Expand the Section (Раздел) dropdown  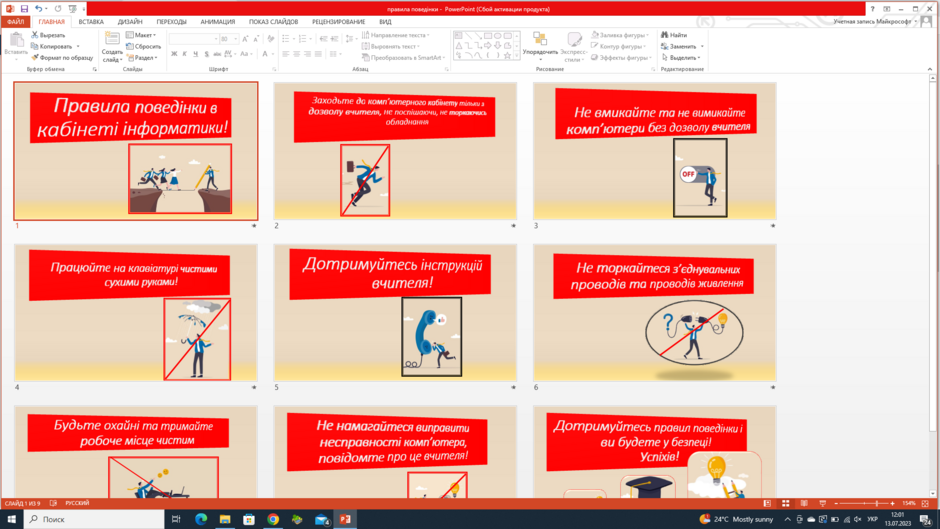pyautogui.click(x=142, y=58)
